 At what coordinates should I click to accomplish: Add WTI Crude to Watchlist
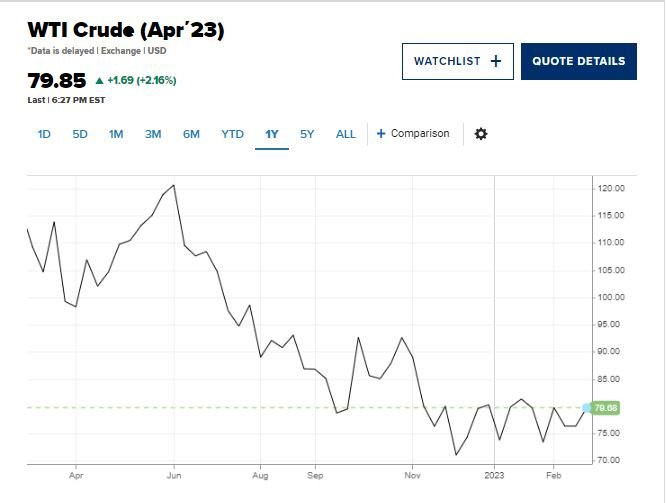click(458, 61)
